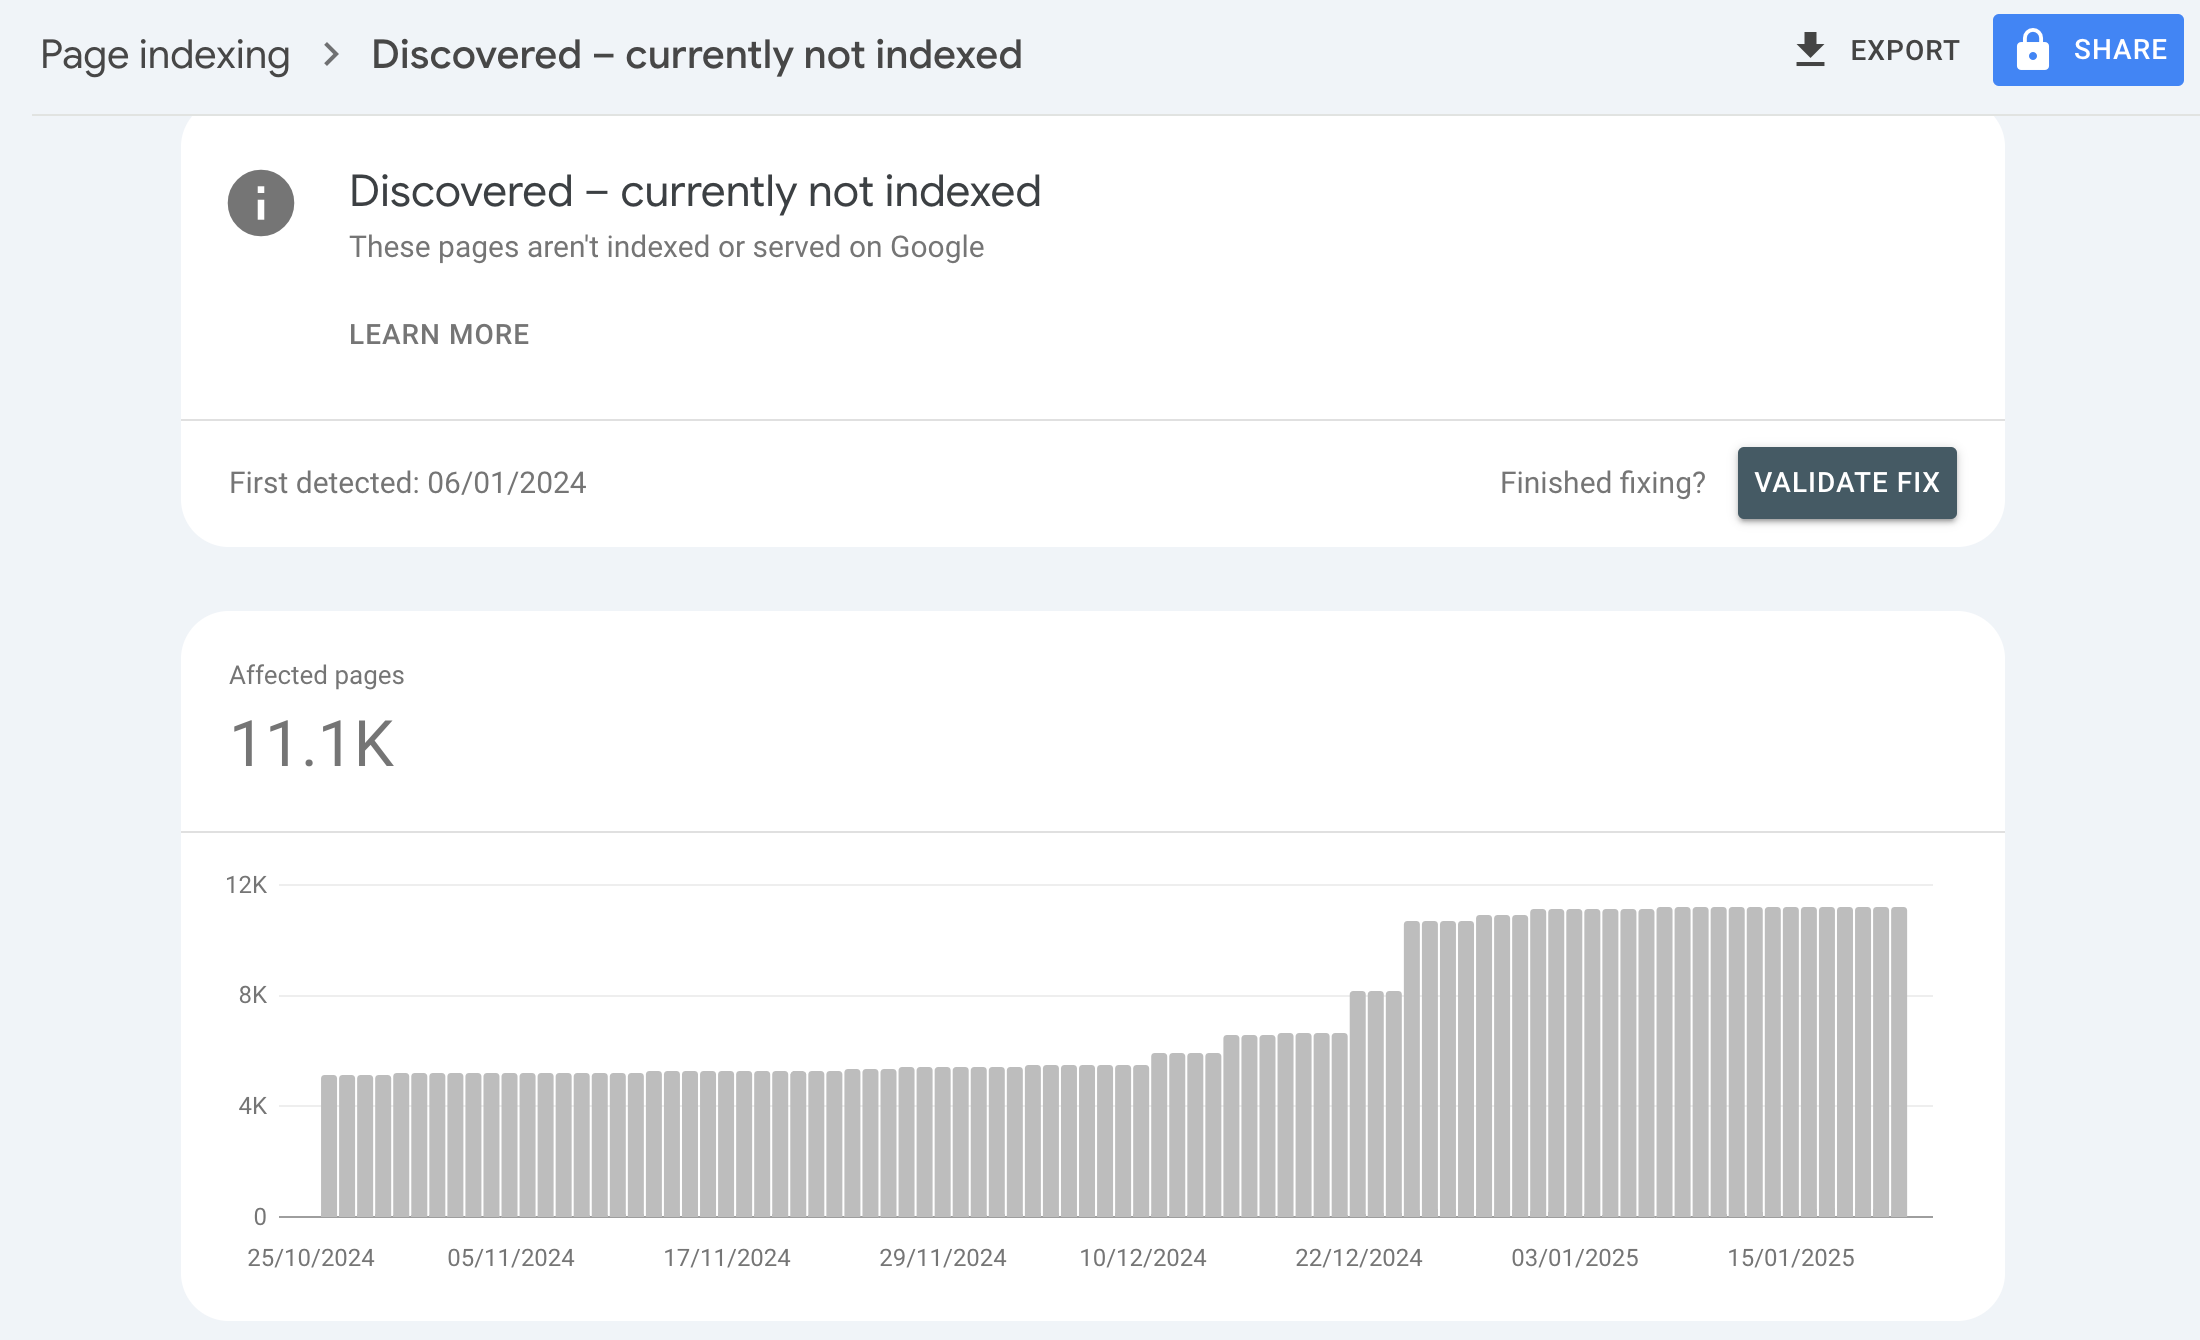Click the lock icon on Share

pos(2032,50)
